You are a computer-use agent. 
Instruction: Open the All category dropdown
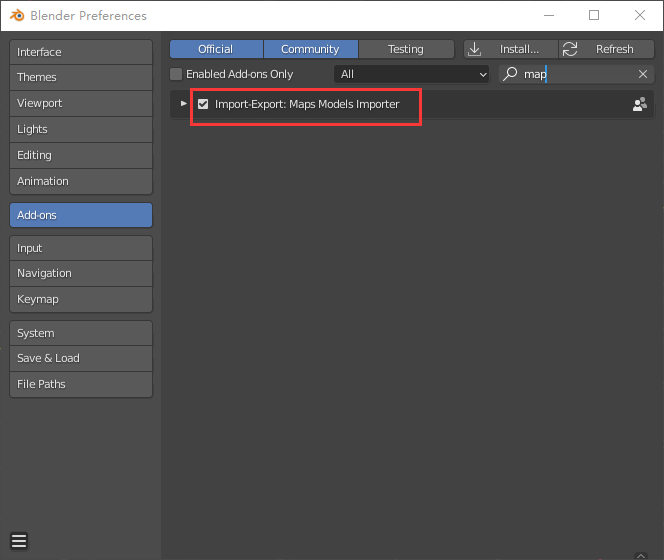click(412, 74)
